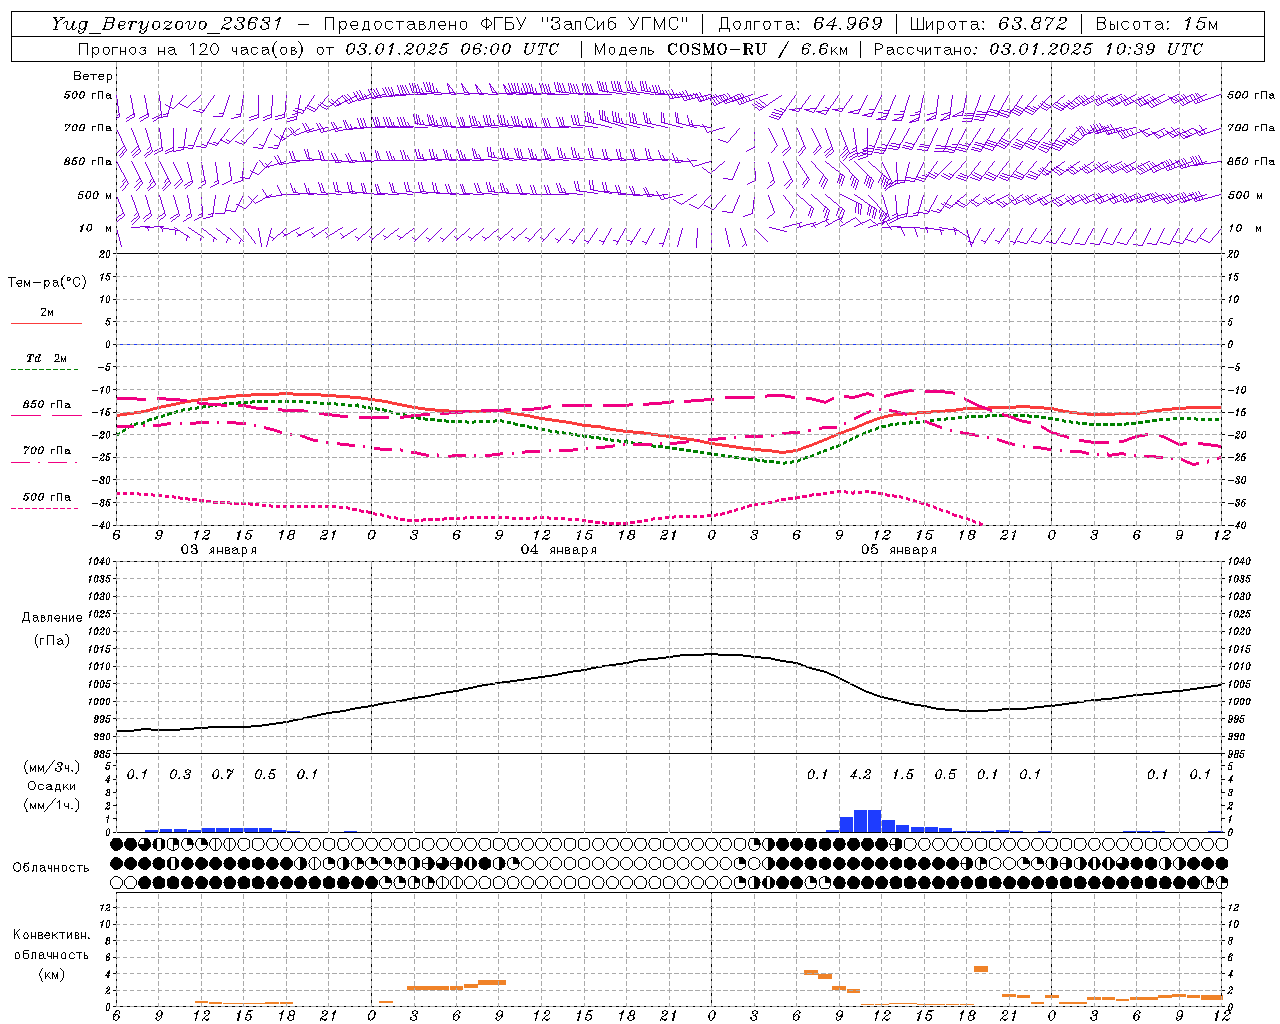Click the (мм/1ч.) precipitation unit label
The width and height of the screenshot is (1280, 1024).
pos(51,805)
